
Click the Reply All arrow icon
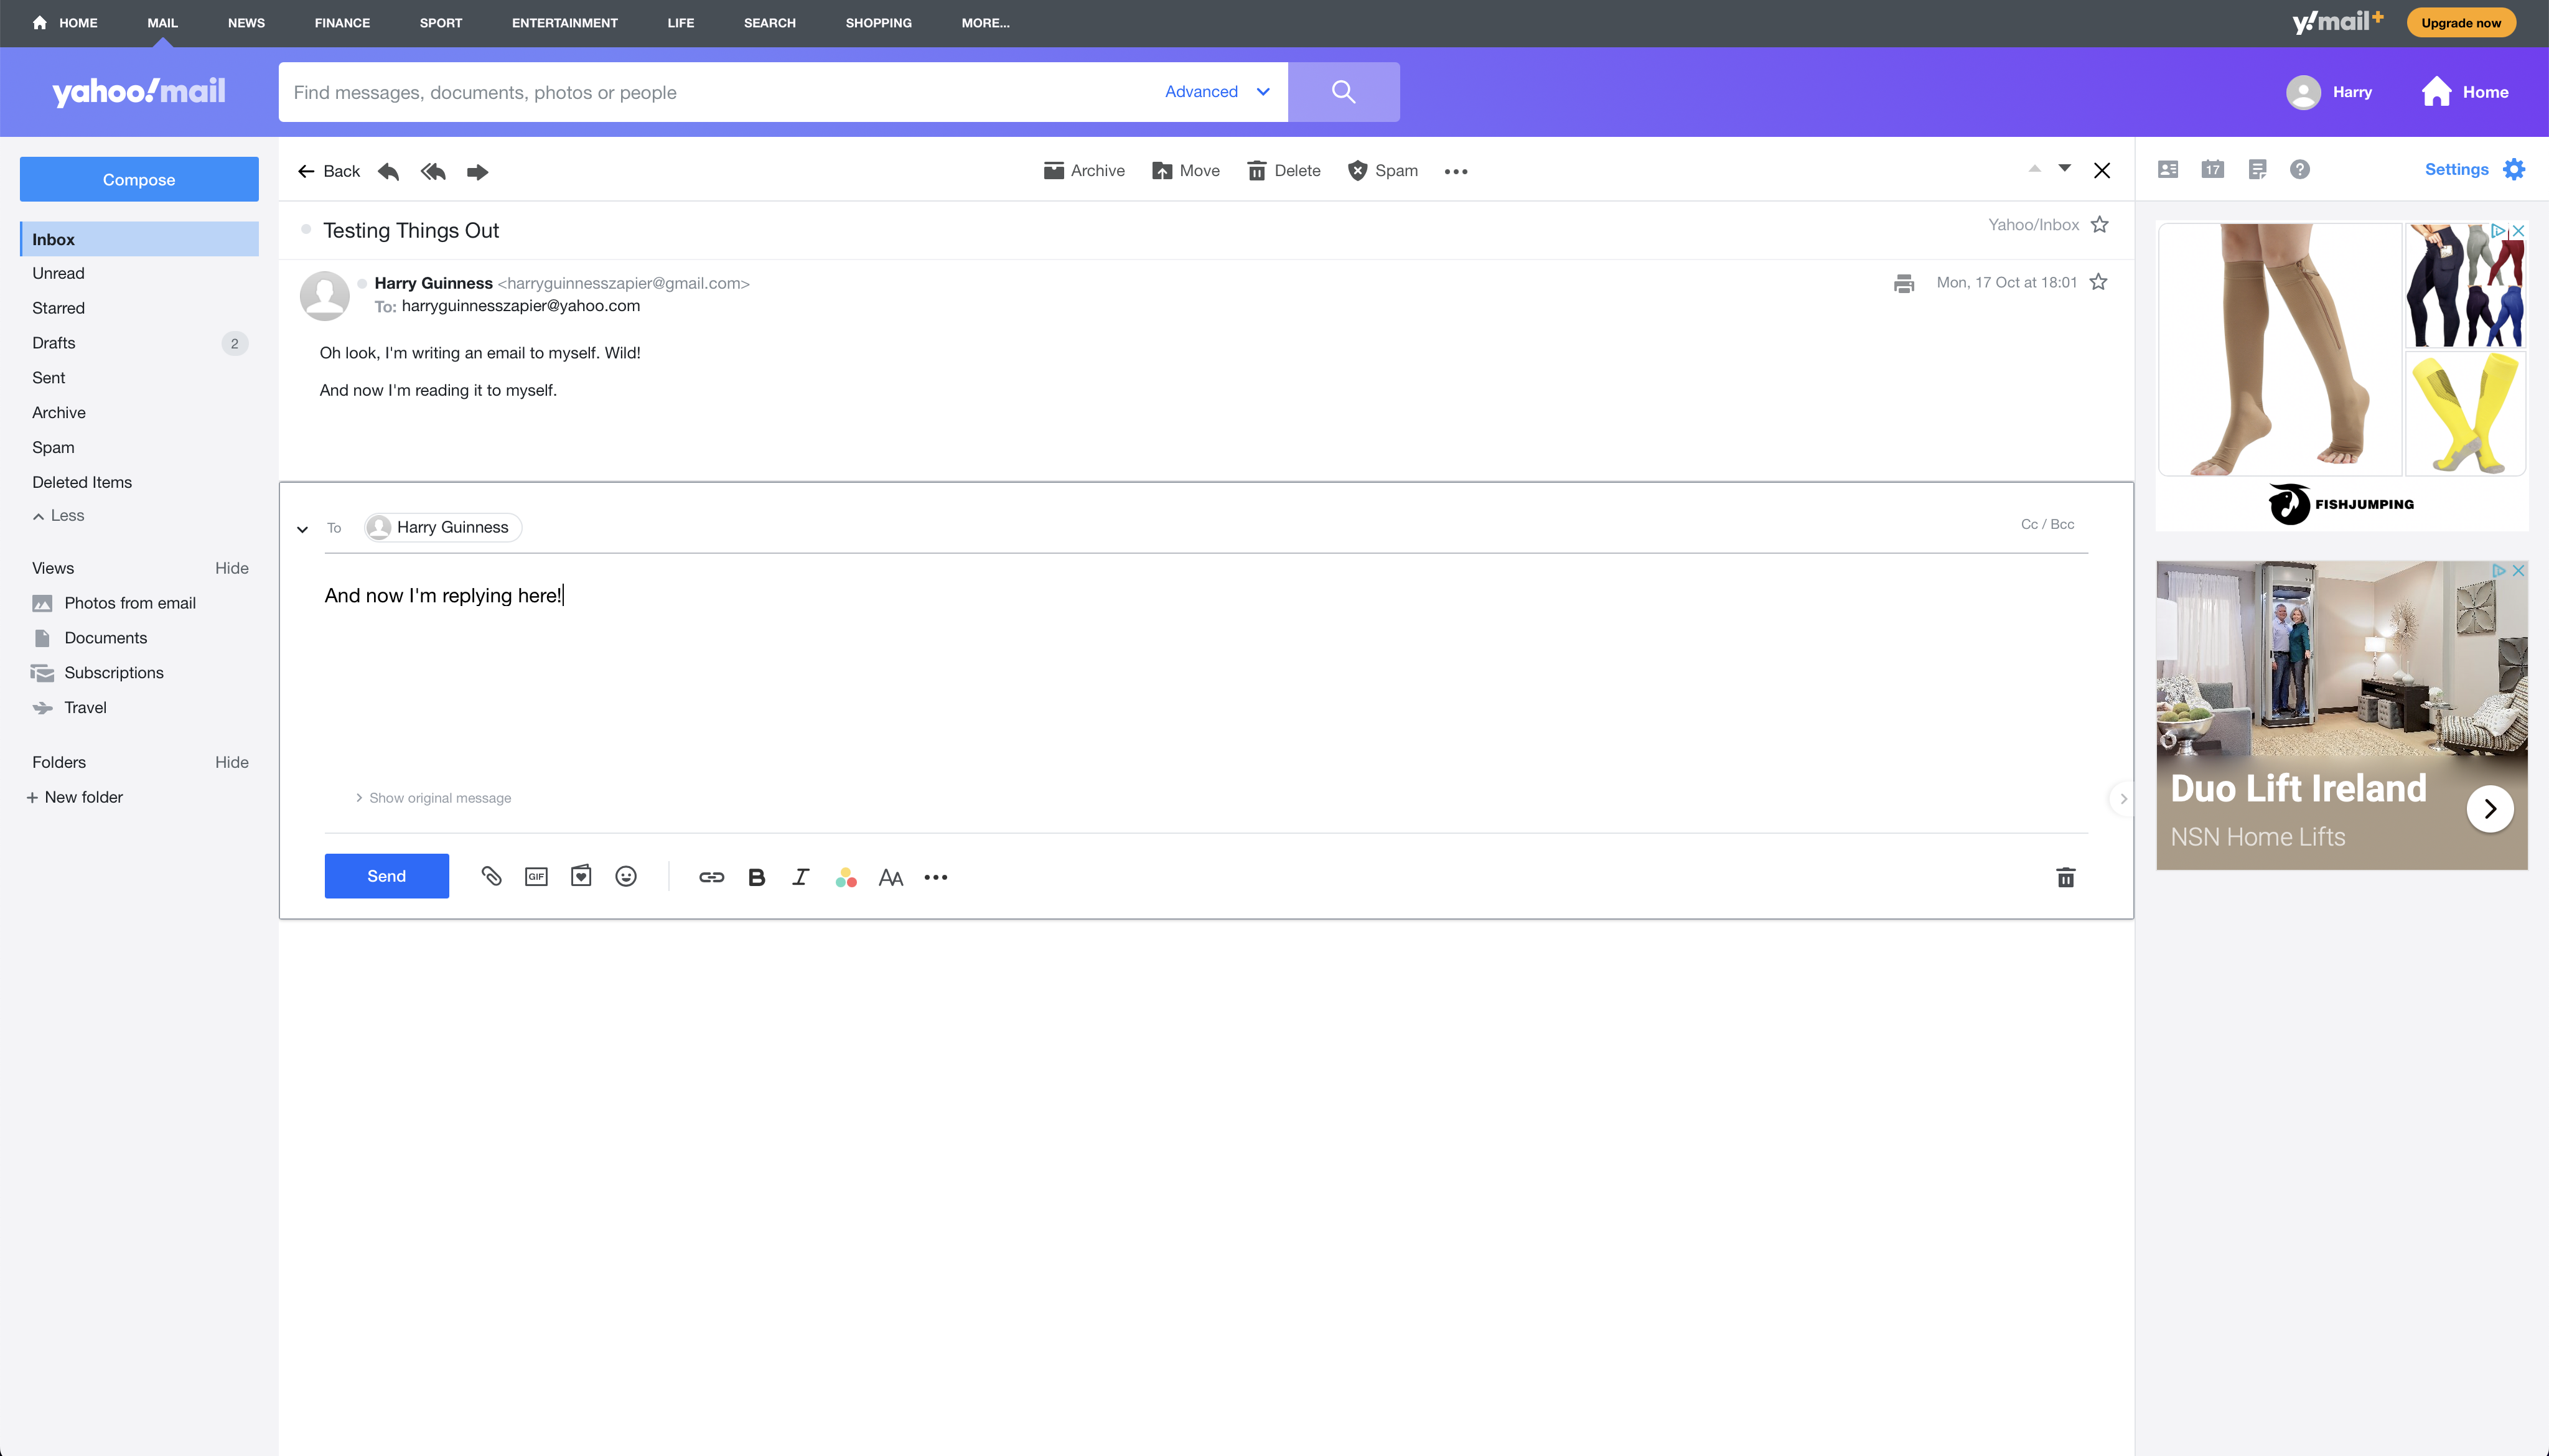433,171
